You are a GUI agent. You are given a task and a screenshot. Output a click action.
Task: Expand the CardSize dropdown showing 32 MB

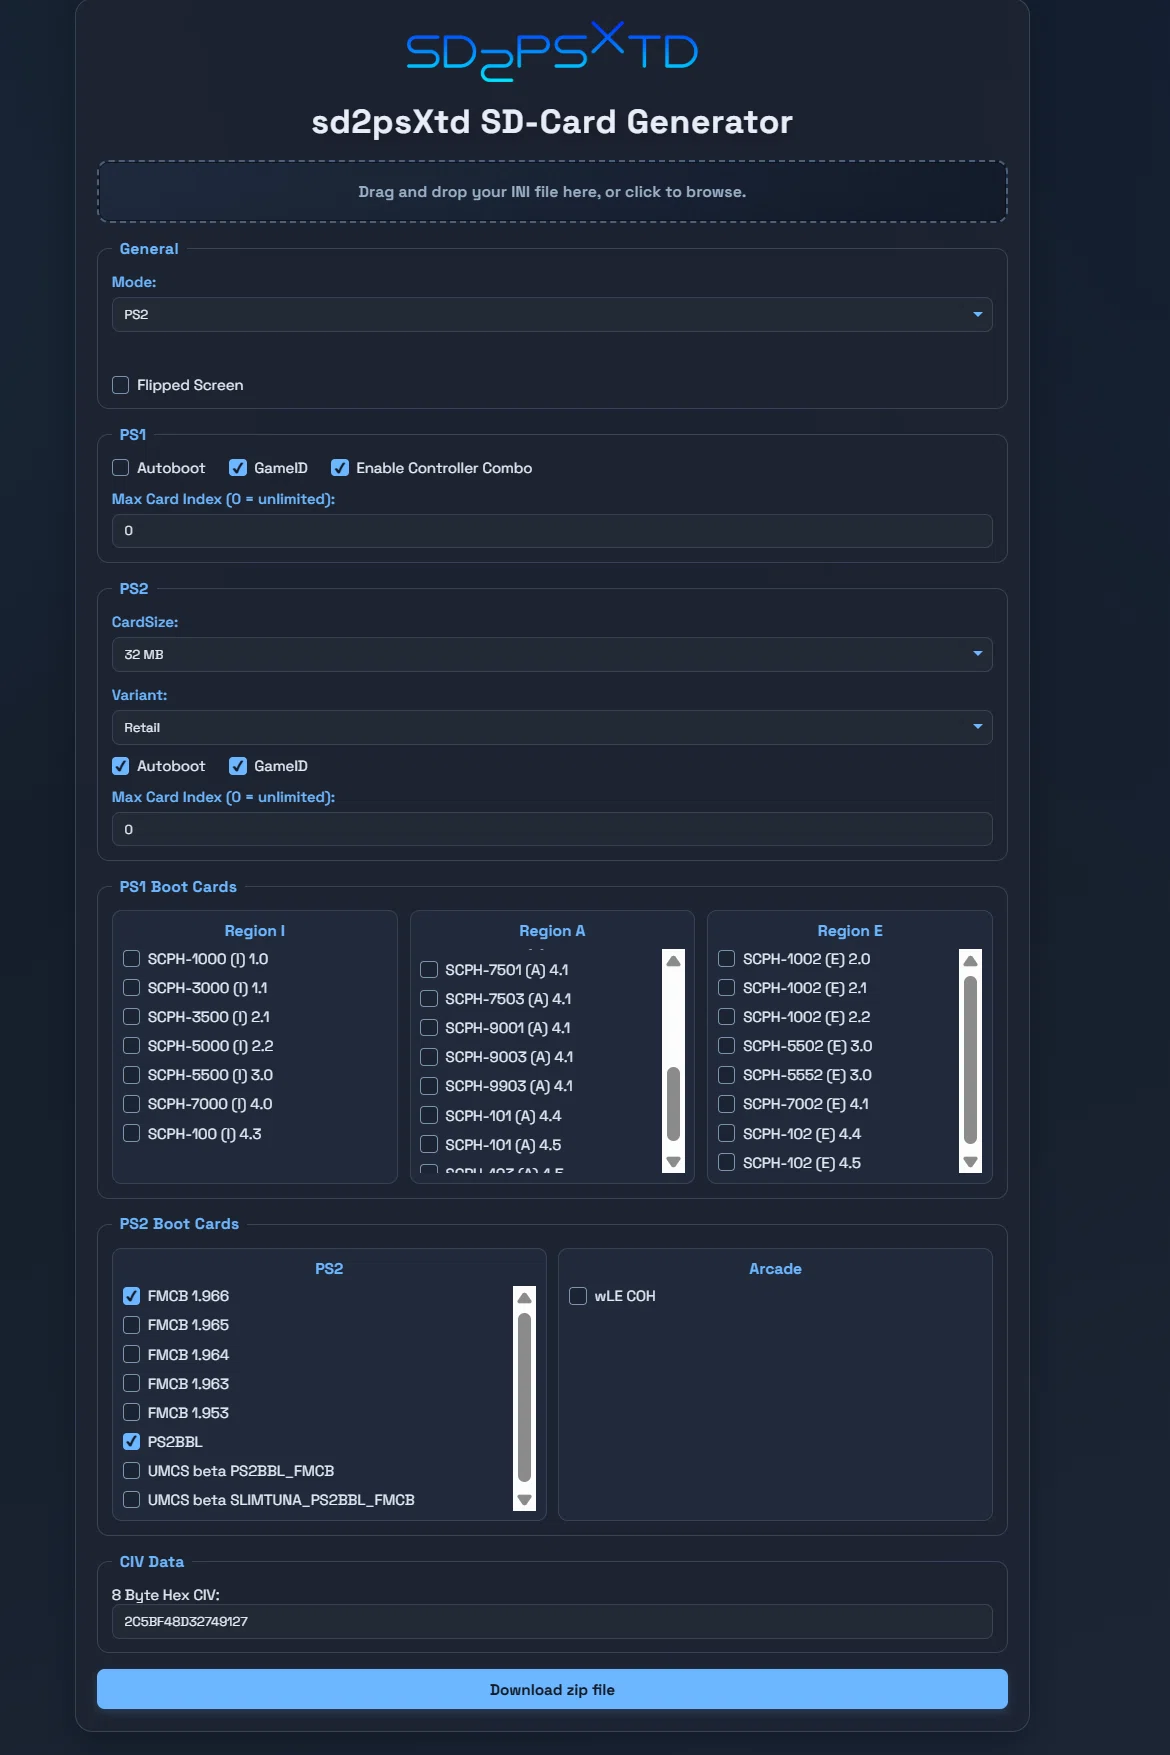pos(552,654)
